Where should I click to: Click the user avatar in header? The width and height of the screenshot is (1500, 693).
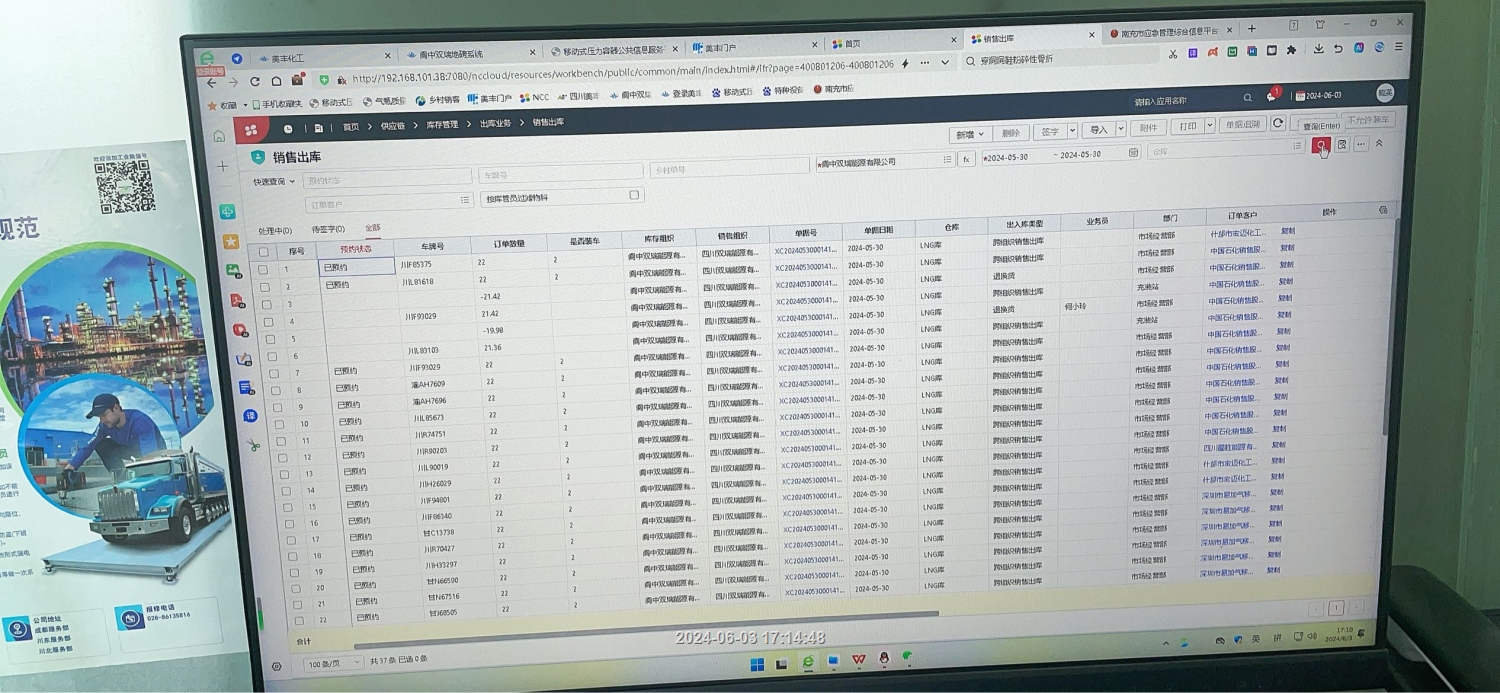1385,92
